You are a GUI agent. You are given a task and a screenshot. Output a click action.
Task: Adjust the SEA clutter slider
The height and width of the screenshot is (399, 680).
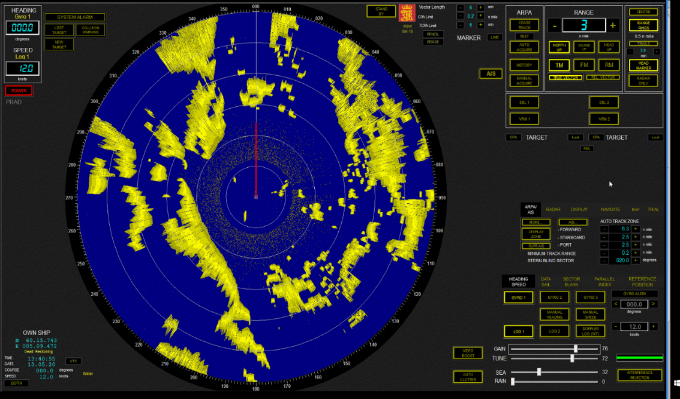pyautogui.click(x=539, y=372)
